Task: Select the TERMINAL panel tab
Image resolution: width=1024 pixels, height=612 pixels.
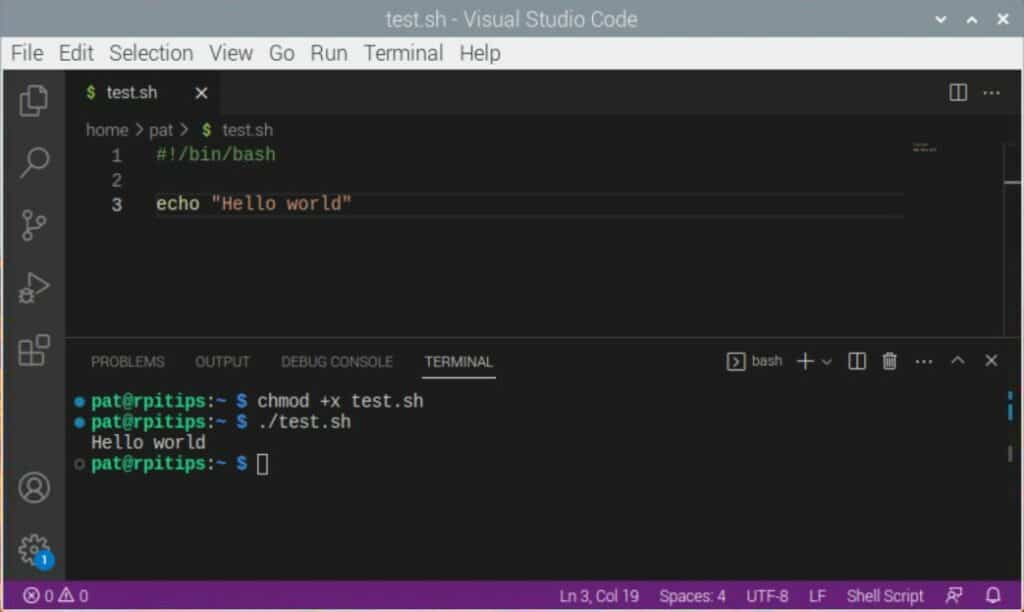Action: pyautogui.click(x=458, y=362)
